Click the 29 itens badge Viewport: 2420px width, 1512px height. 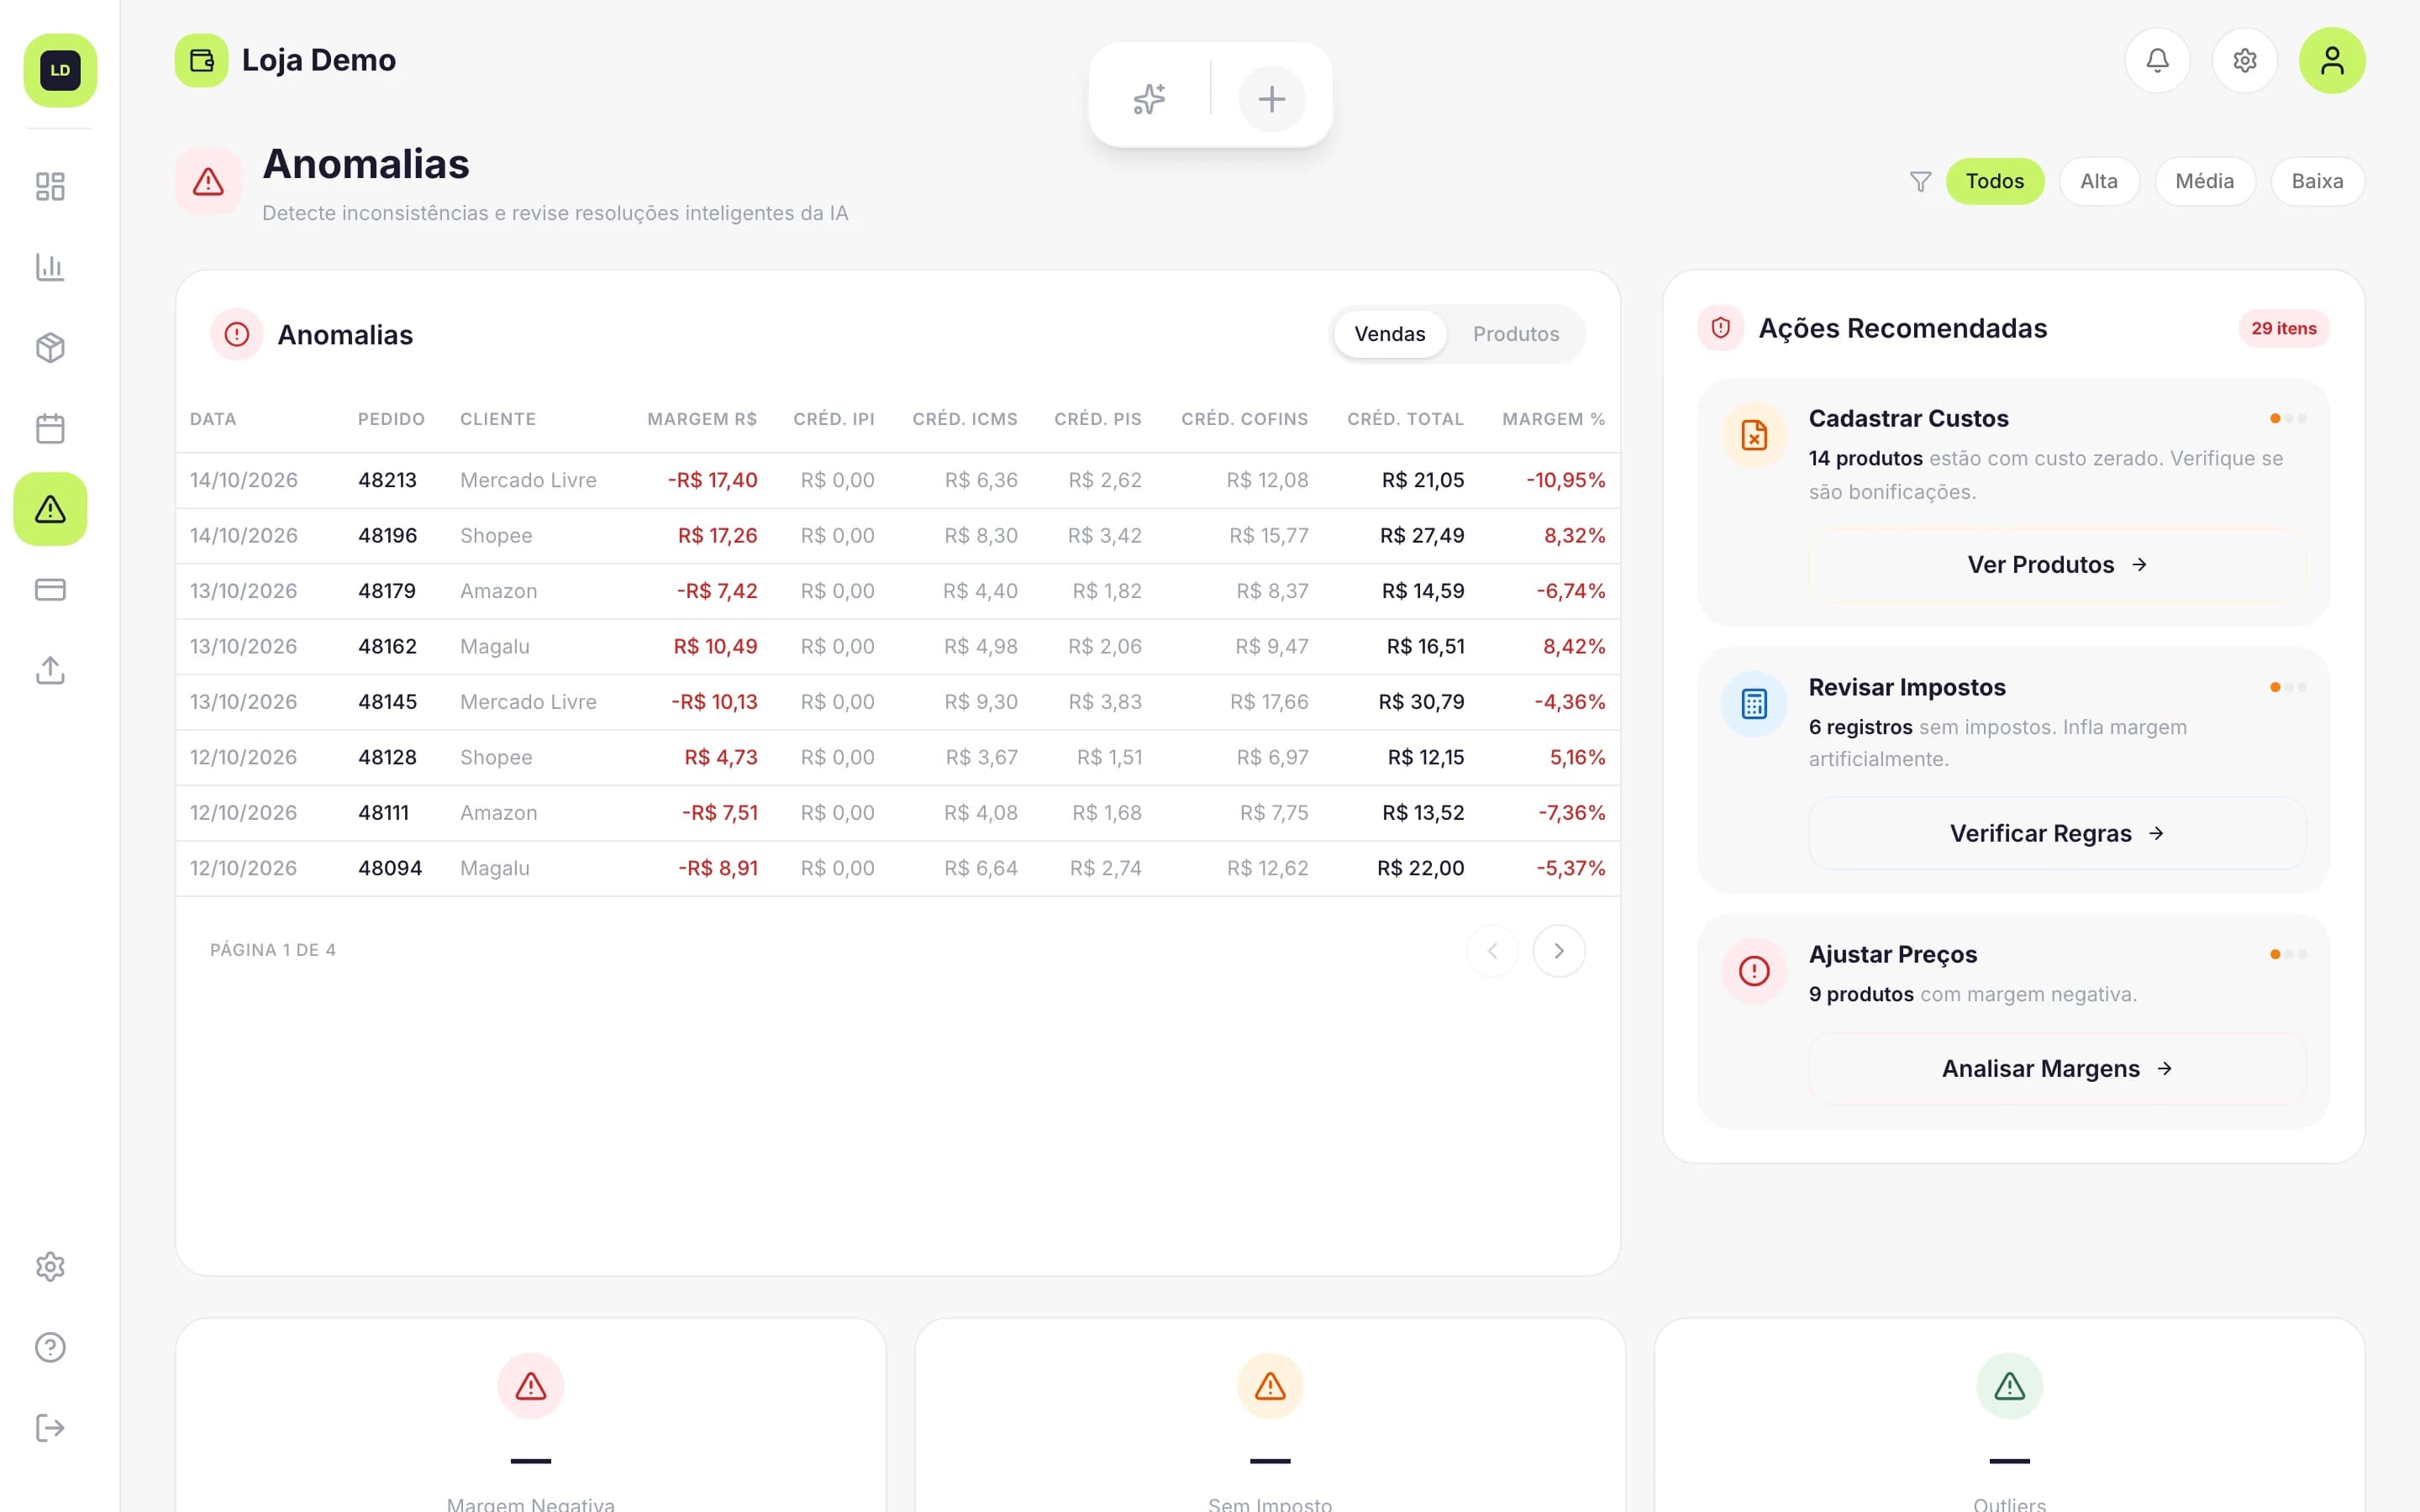[x=2283, y=328]
